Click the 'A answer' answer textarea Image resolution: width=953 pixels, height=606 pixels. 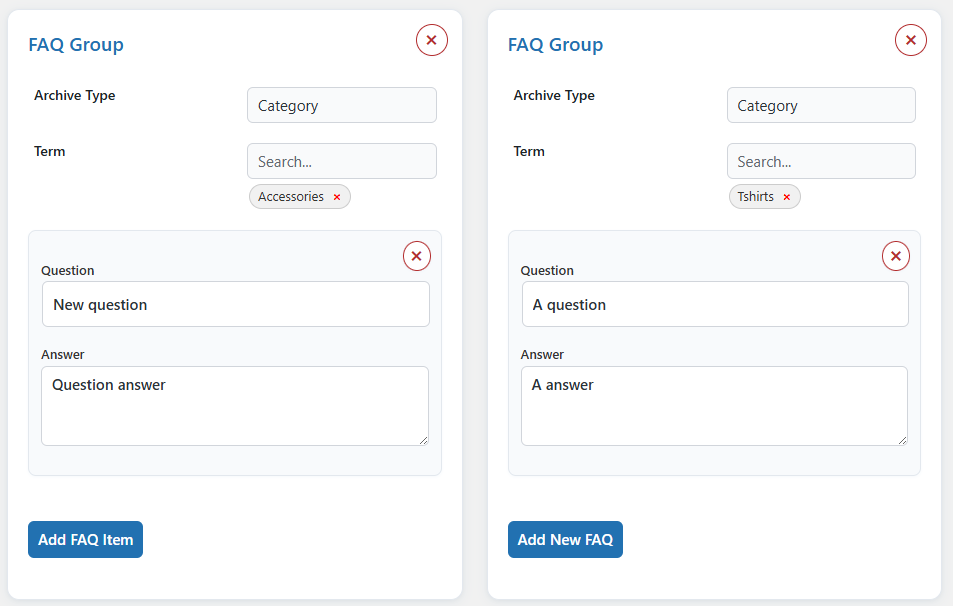click(x=714, y=405)
